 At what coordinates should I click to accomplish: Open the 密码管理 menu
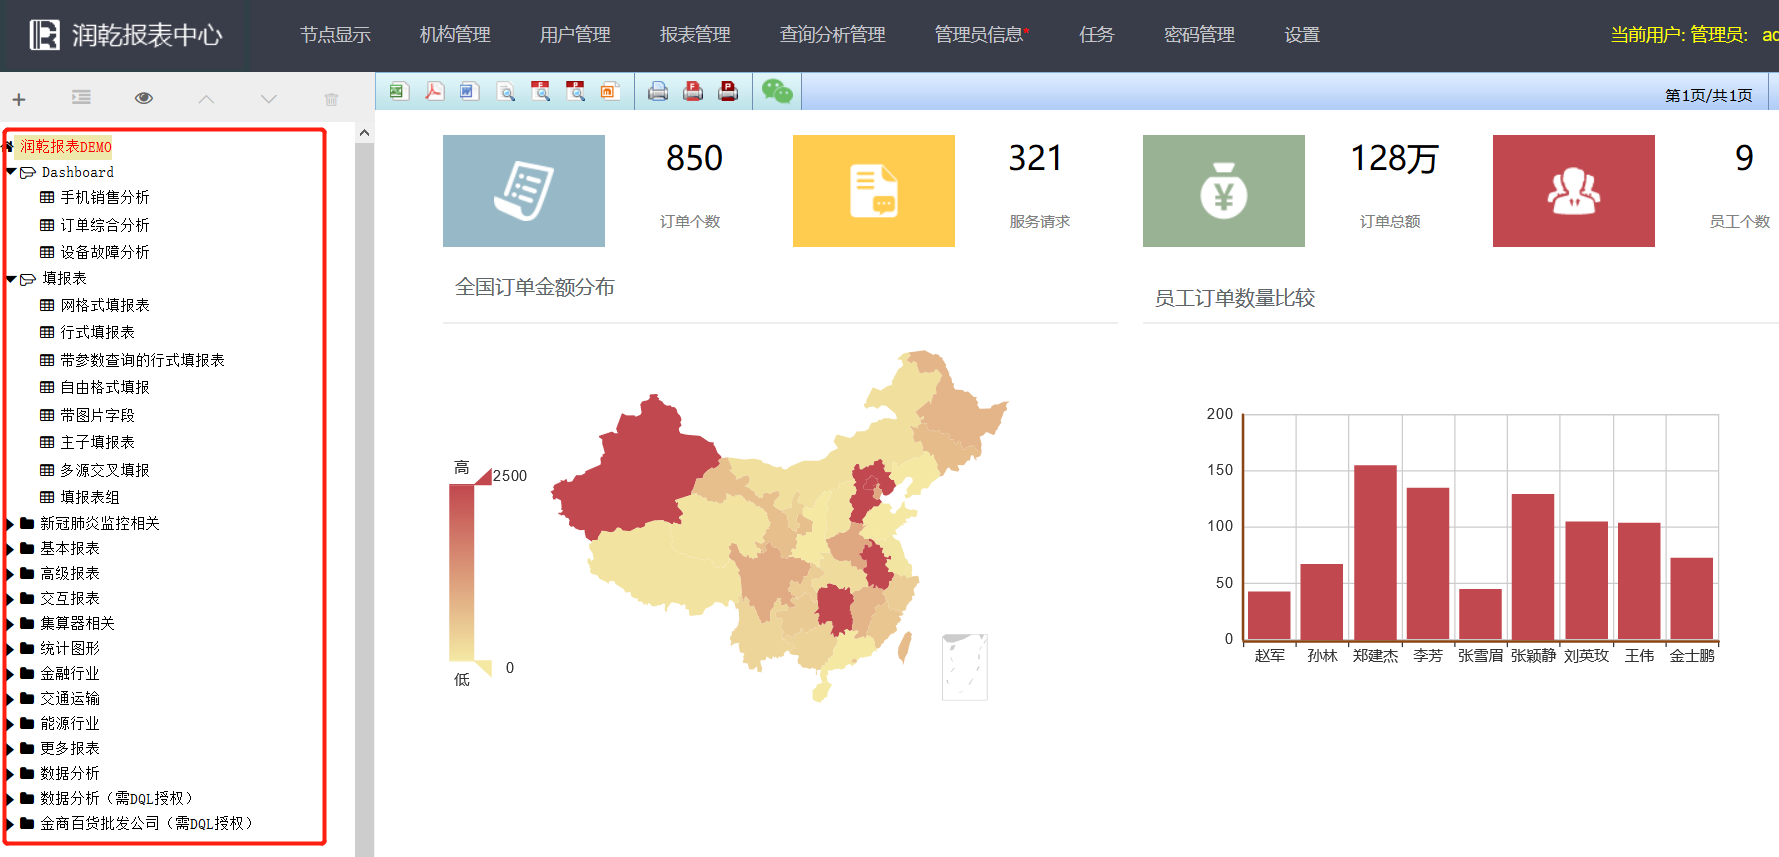[x=1199, y=35]
